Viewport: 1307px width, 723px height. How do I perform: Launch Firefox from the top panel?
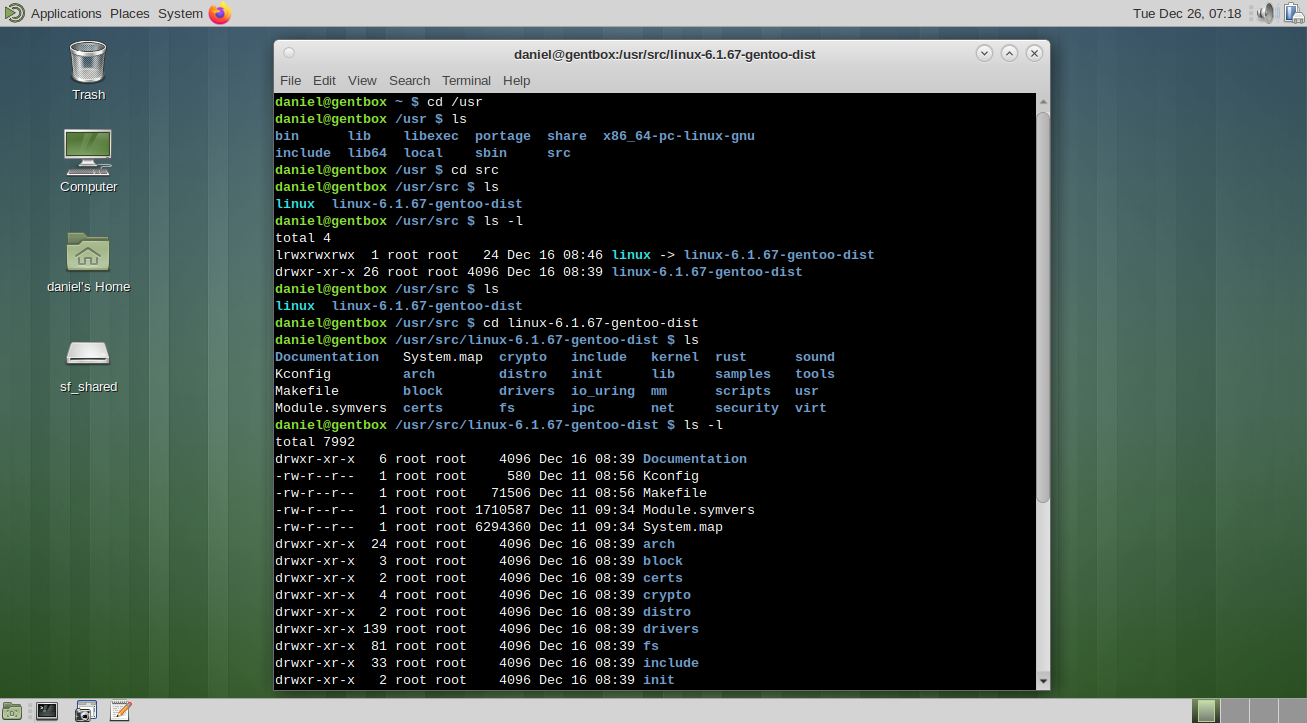[x=220, y=13]
